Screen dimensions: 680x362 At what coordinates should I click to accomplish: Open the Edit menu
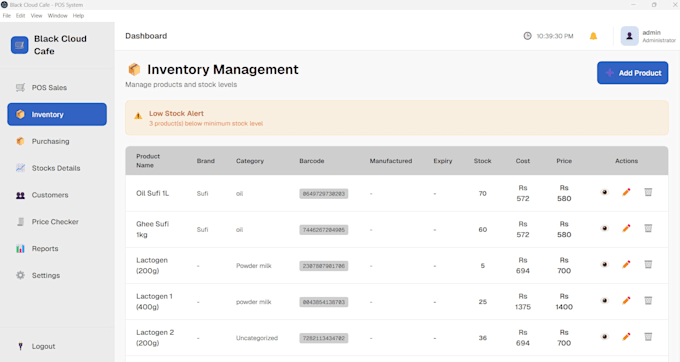click(20, 16)
